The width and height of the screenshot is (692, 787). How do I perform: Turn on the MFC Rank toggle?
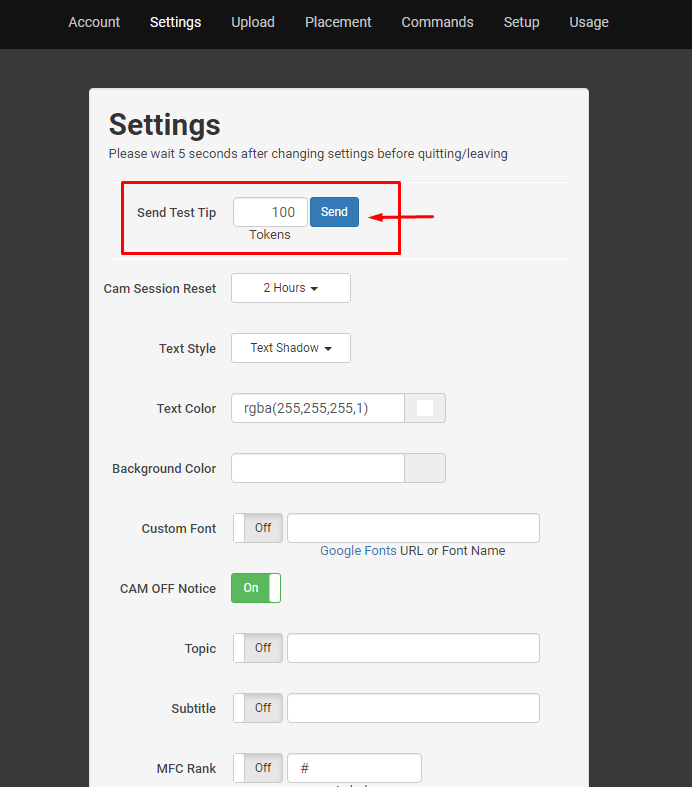point(258,768)
